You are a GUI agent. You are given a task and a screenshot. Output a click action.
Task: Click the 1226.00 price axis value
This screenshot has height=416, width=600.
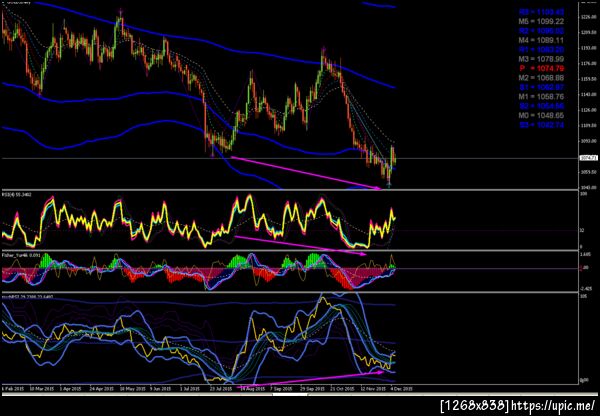point(589,17)
